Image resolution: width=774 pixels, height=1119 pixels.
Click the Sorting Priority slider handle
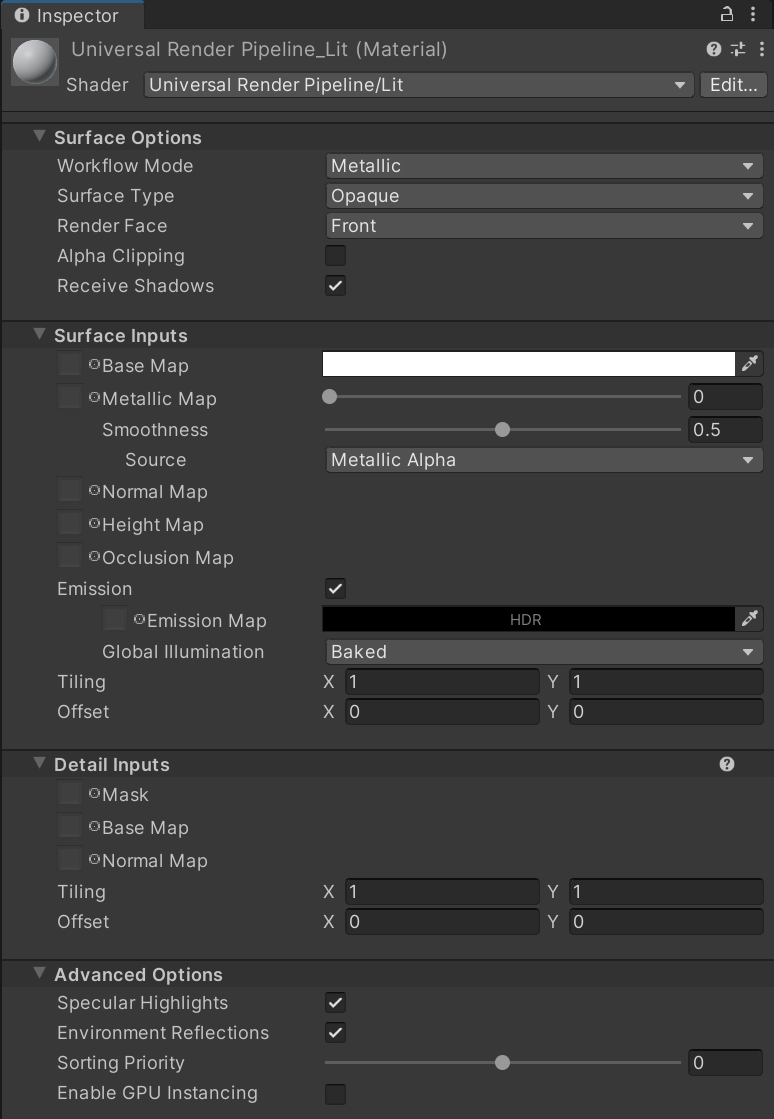click(x=502, y=1063)
